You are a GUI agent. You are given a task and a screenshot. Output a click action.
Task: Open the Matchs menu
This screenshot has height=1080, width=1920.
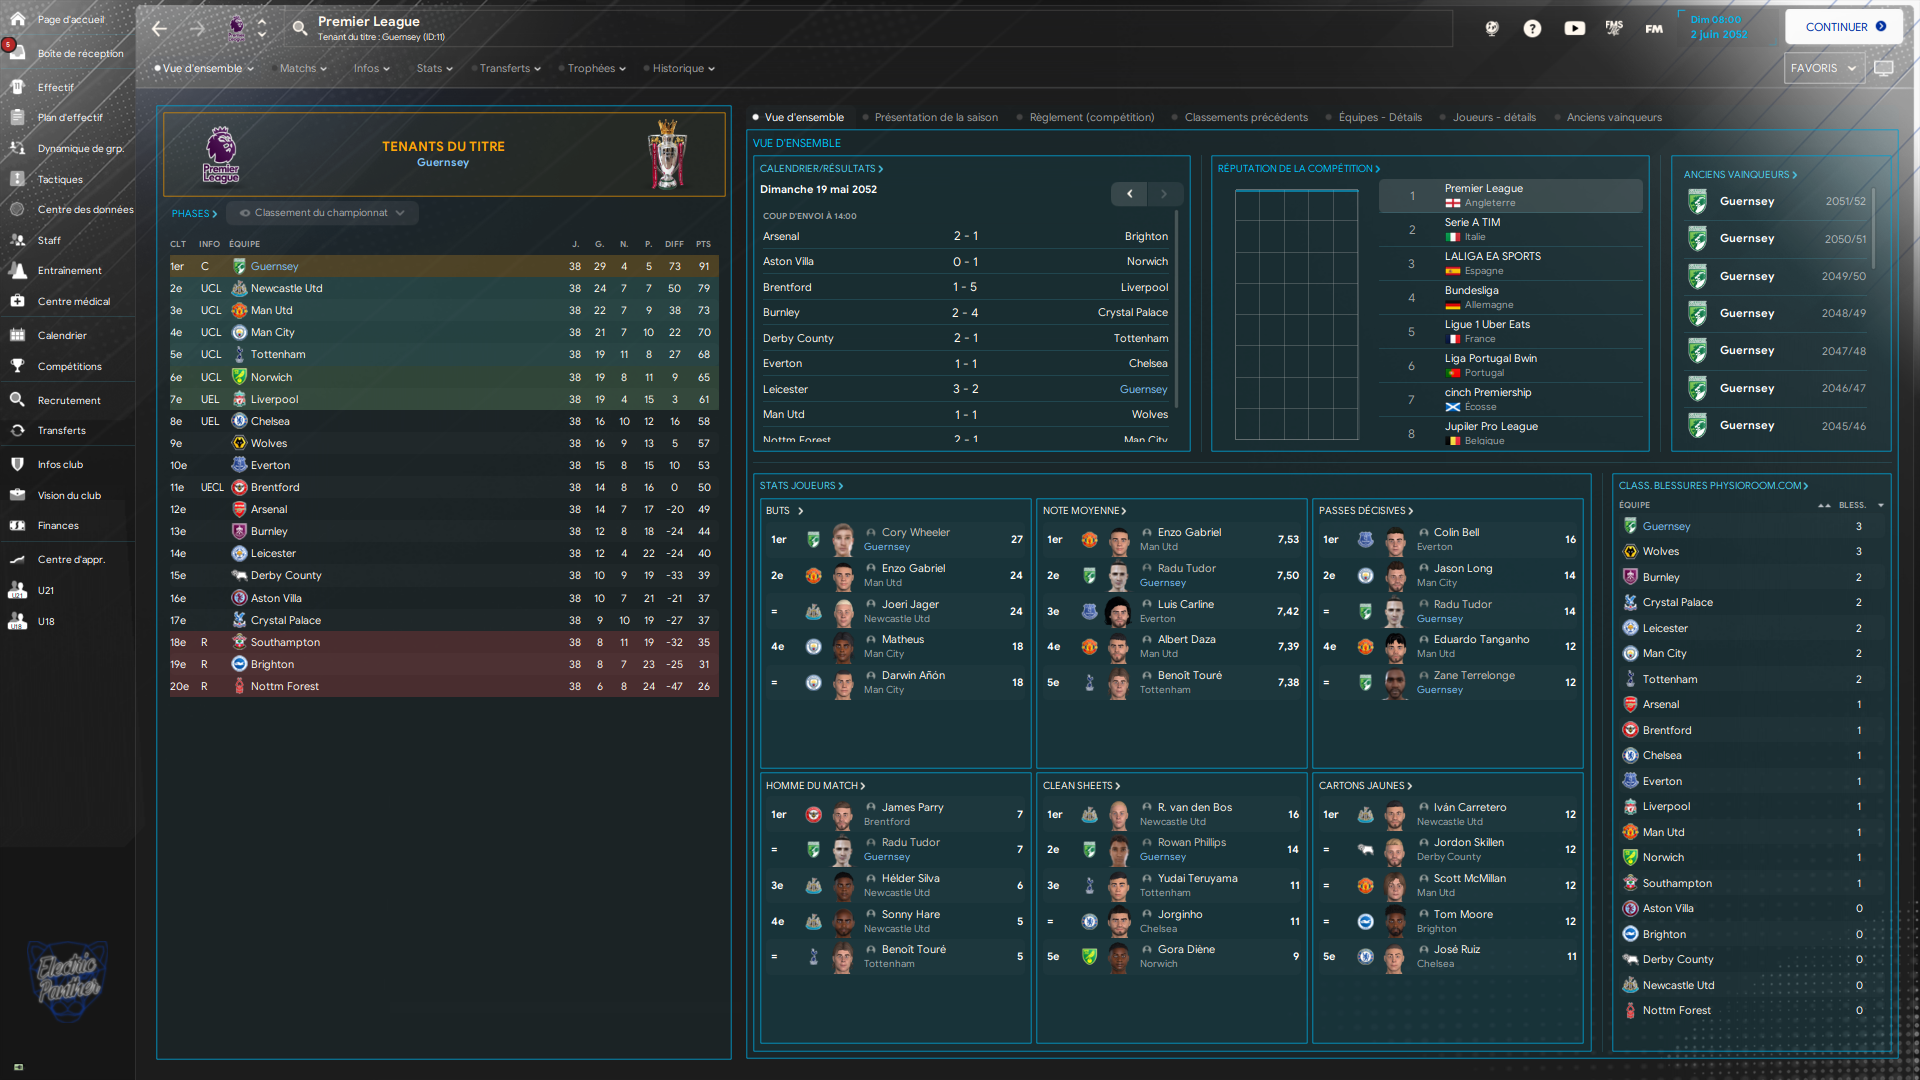303,69
